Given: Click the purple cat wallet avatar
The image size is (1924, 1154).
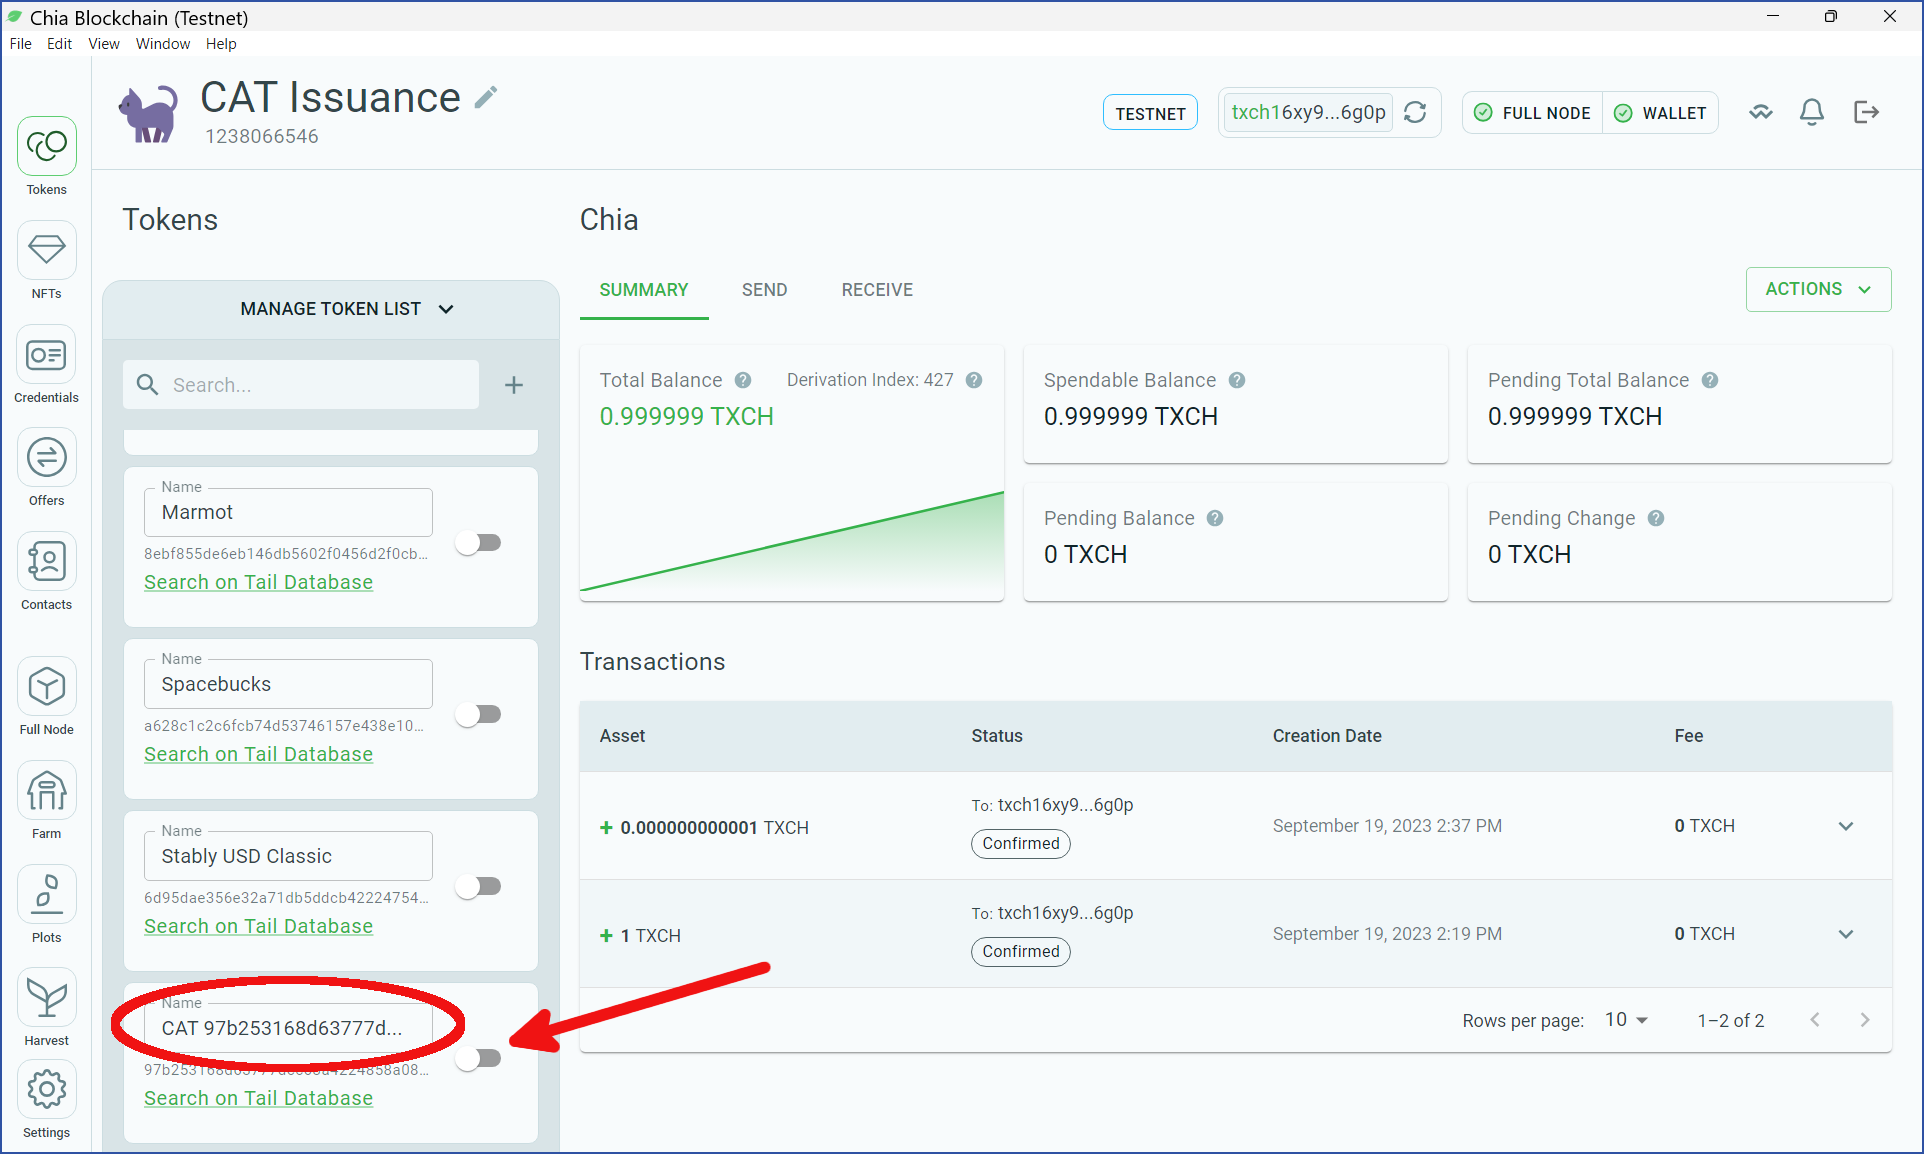Looking at the screenshot, I should tap(149, 113).
